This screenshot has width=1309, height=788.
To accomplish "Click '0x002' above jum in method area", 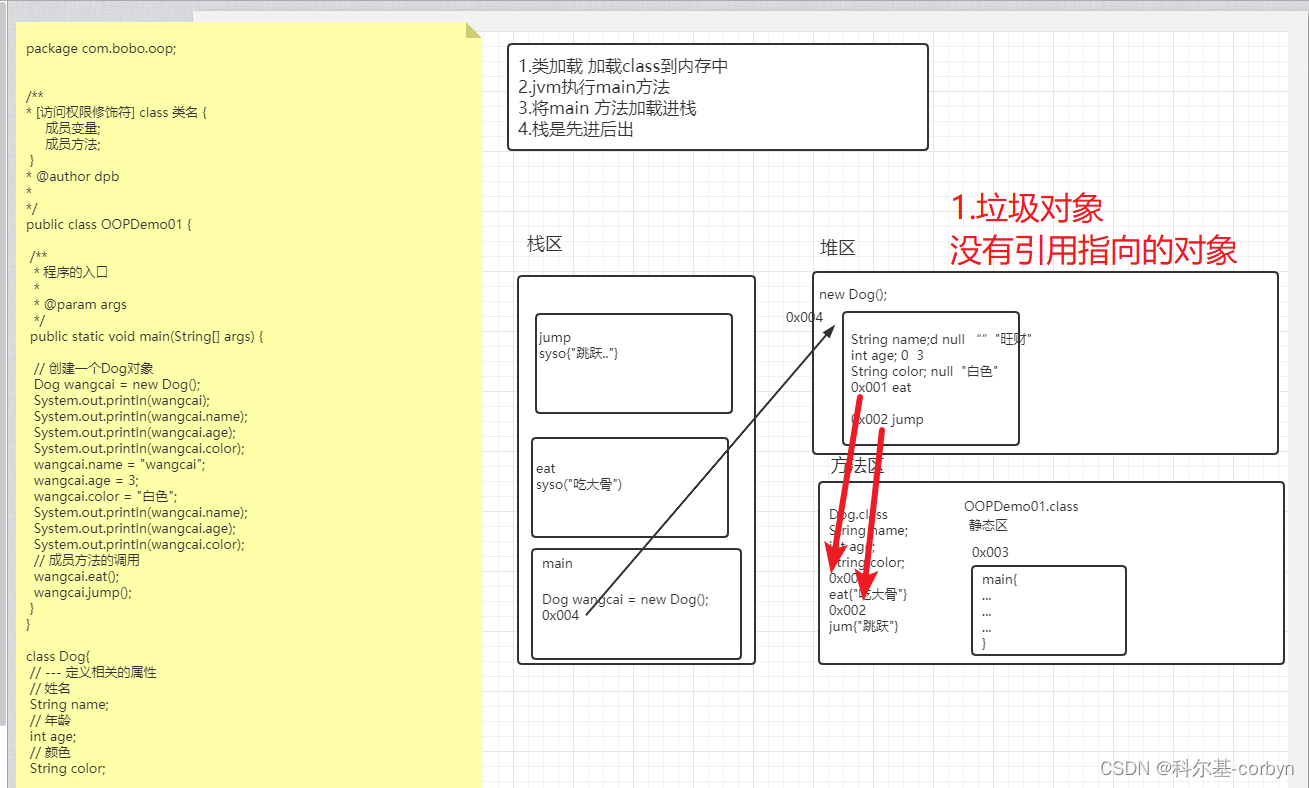I will [847, 610].
